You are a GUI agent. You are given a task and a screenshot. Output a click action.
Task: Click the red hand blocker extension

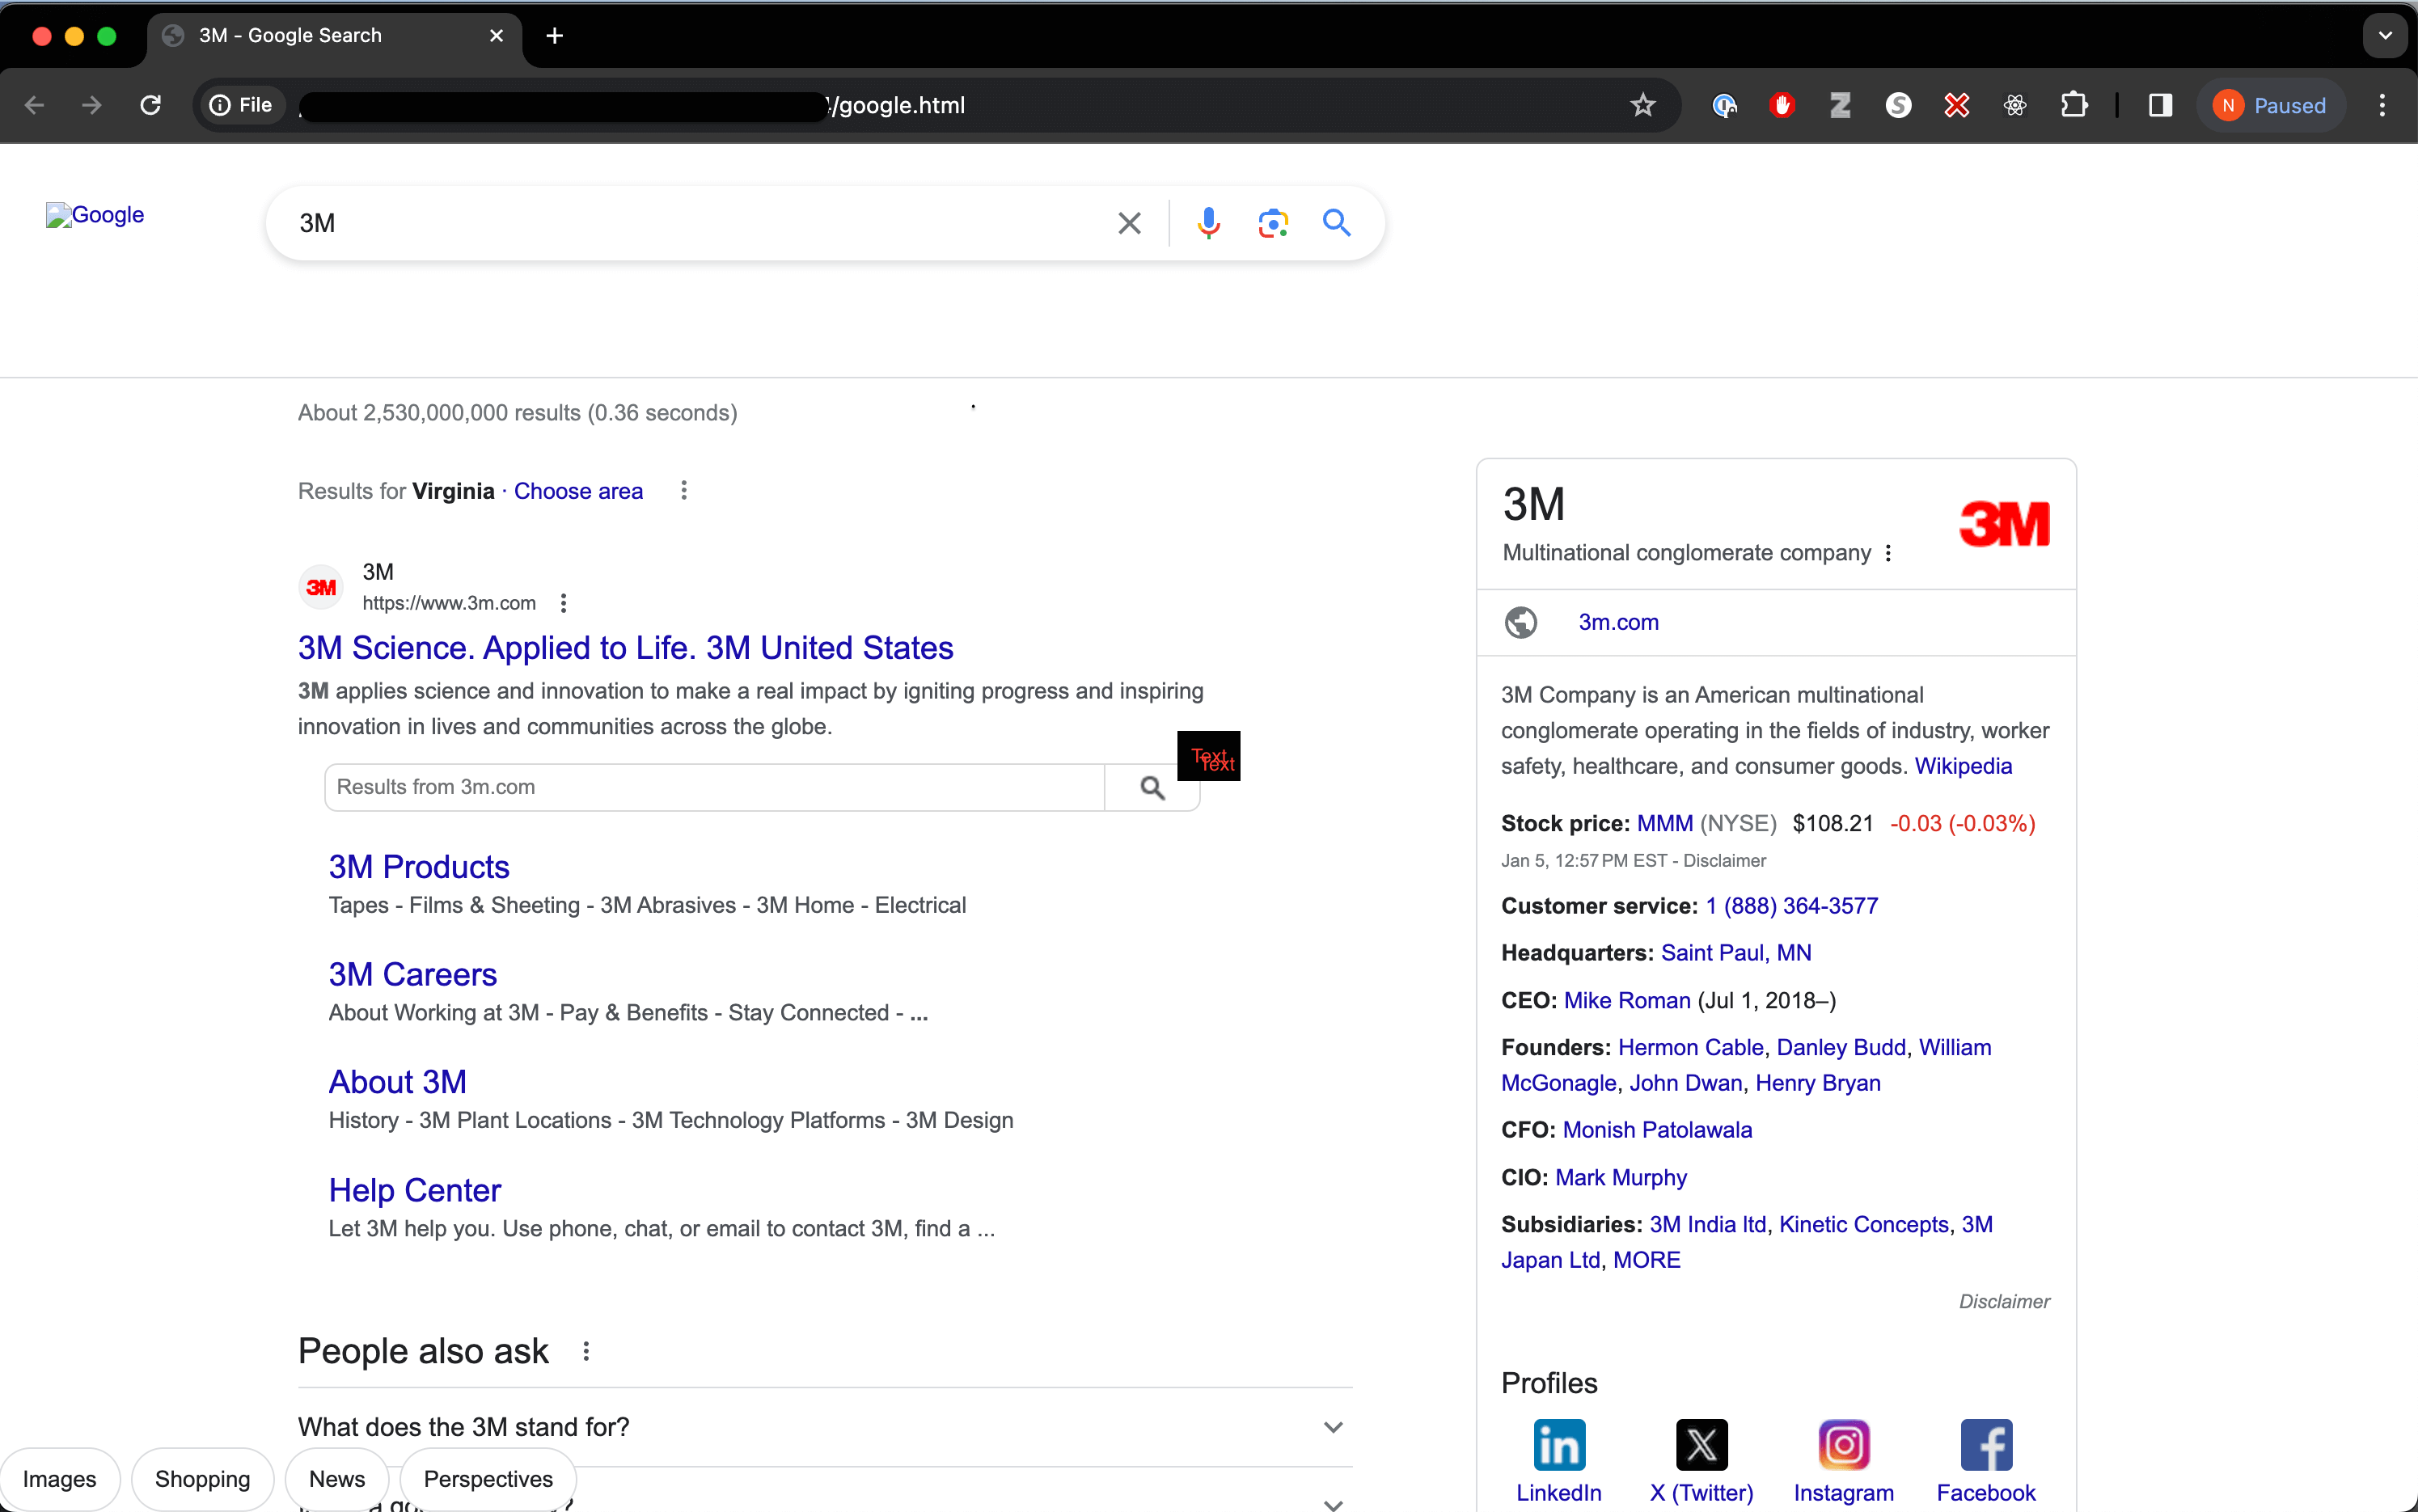tap(1782, 105)
